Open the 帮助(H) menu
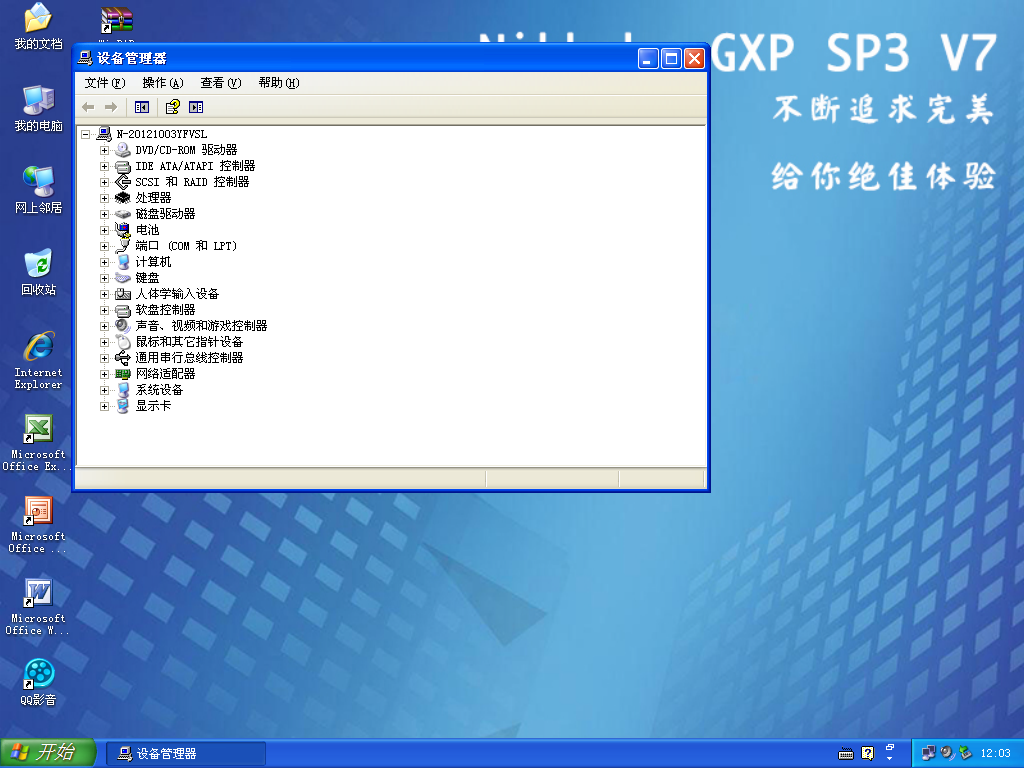 point(279,83)
